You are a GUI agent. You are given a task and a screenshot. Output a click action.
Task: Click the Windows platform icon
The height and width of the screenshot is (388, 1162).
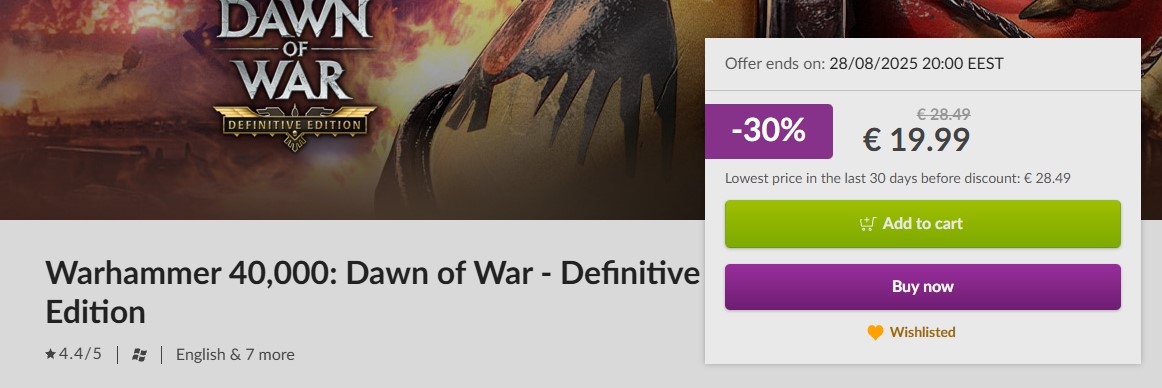tap(139, 355)
